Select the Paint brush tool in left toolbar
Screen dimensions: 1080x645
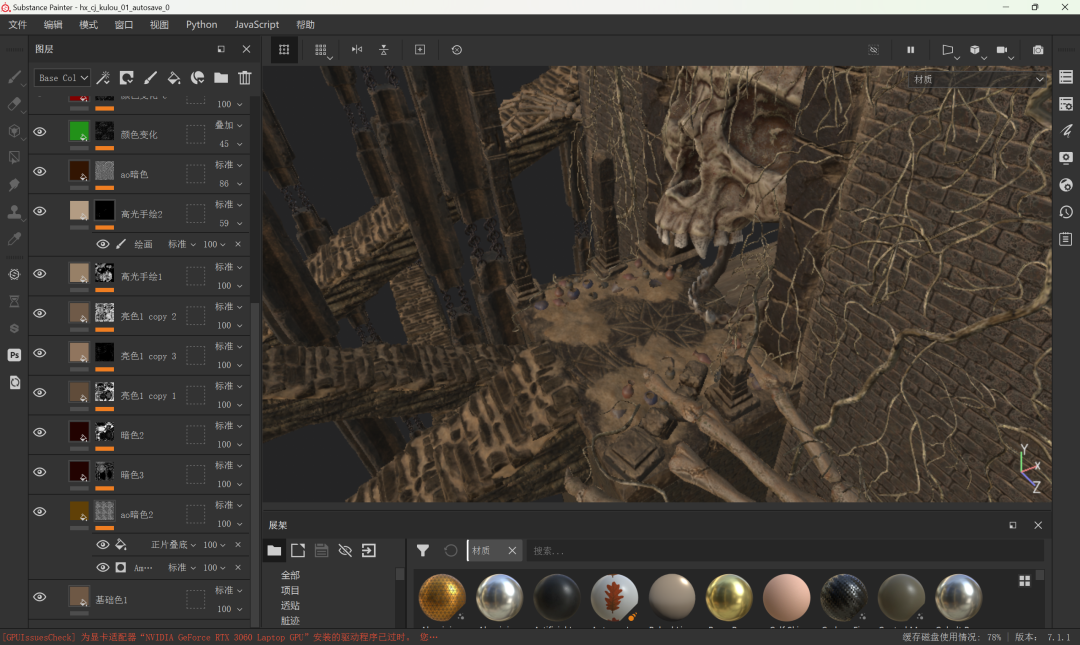(x=15, y=77)
